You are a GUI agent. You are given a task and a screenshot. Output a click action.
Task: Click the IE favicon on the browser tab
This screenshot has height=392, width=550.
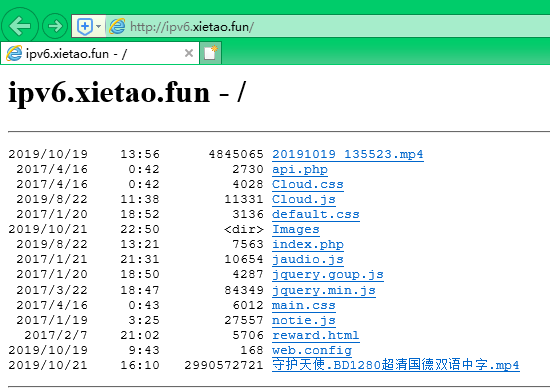14,53
